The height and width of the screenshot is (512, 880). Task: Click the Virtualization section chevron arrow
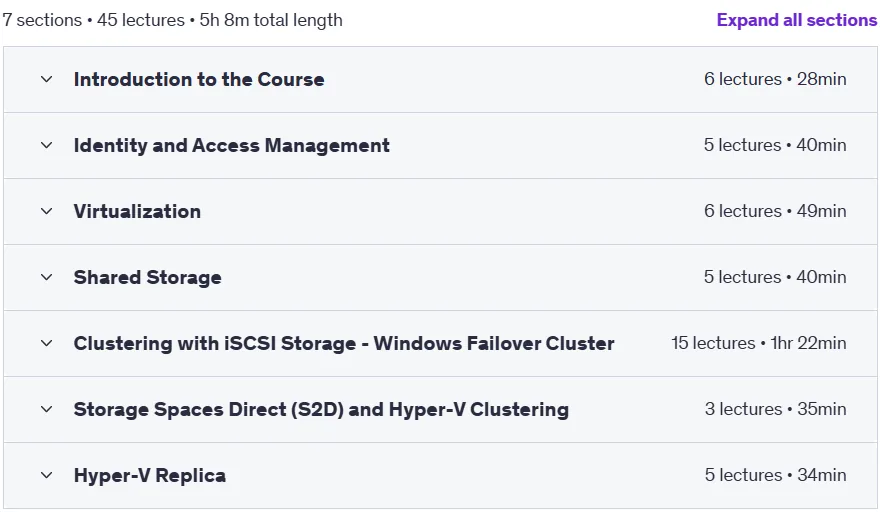pos(47,211)
